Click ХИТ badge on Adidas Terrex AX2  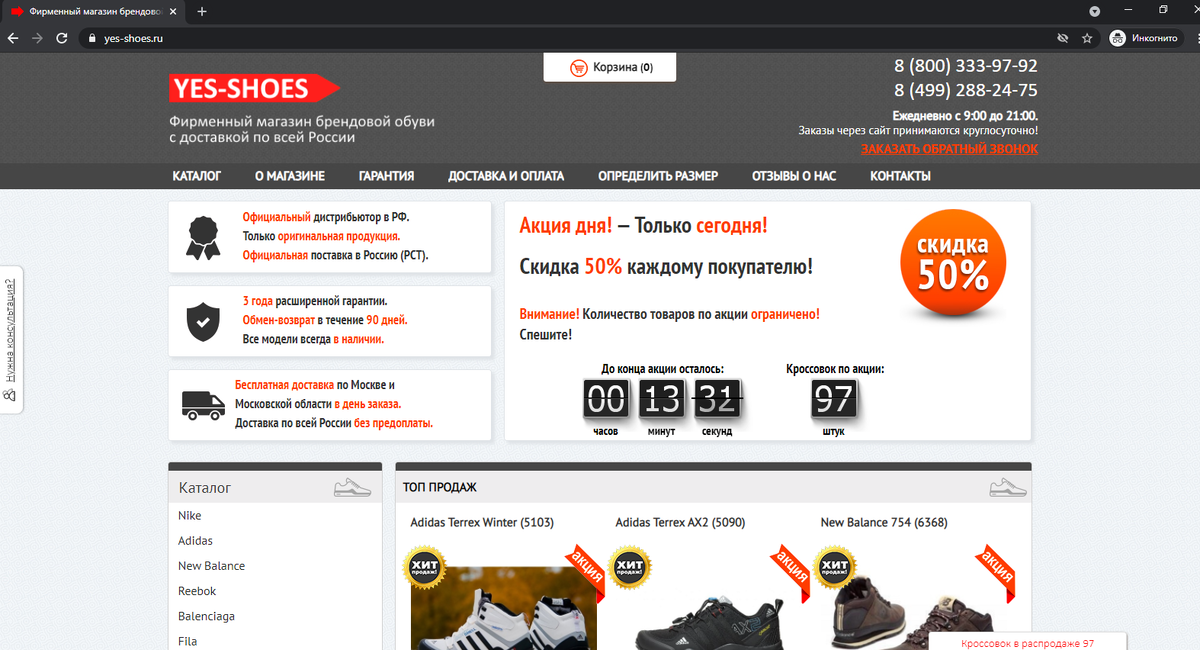click(630, 567)
